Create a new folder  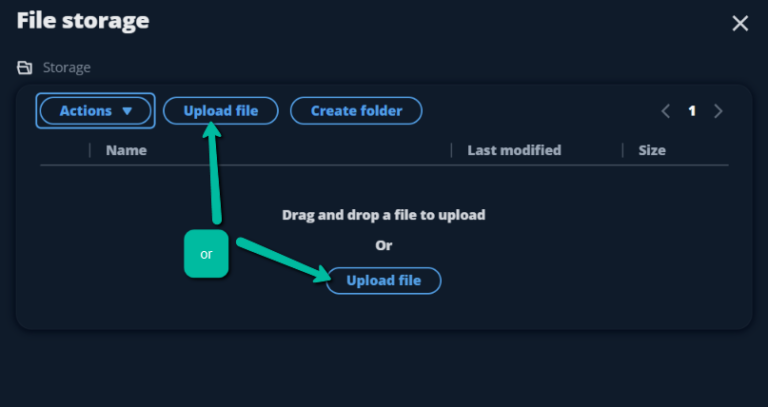[357, 111]
